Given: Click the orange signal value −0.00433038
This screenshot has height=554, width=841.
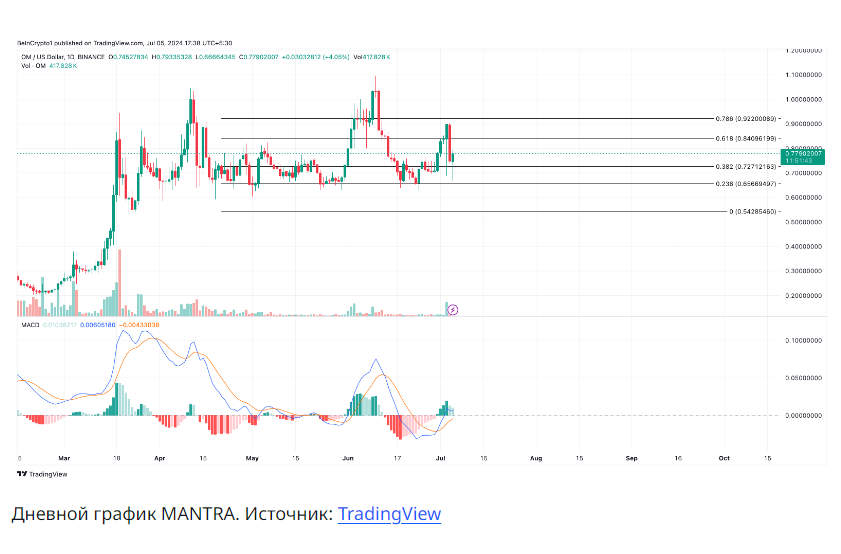Looking at the screenshot, I should pos(138,324).
